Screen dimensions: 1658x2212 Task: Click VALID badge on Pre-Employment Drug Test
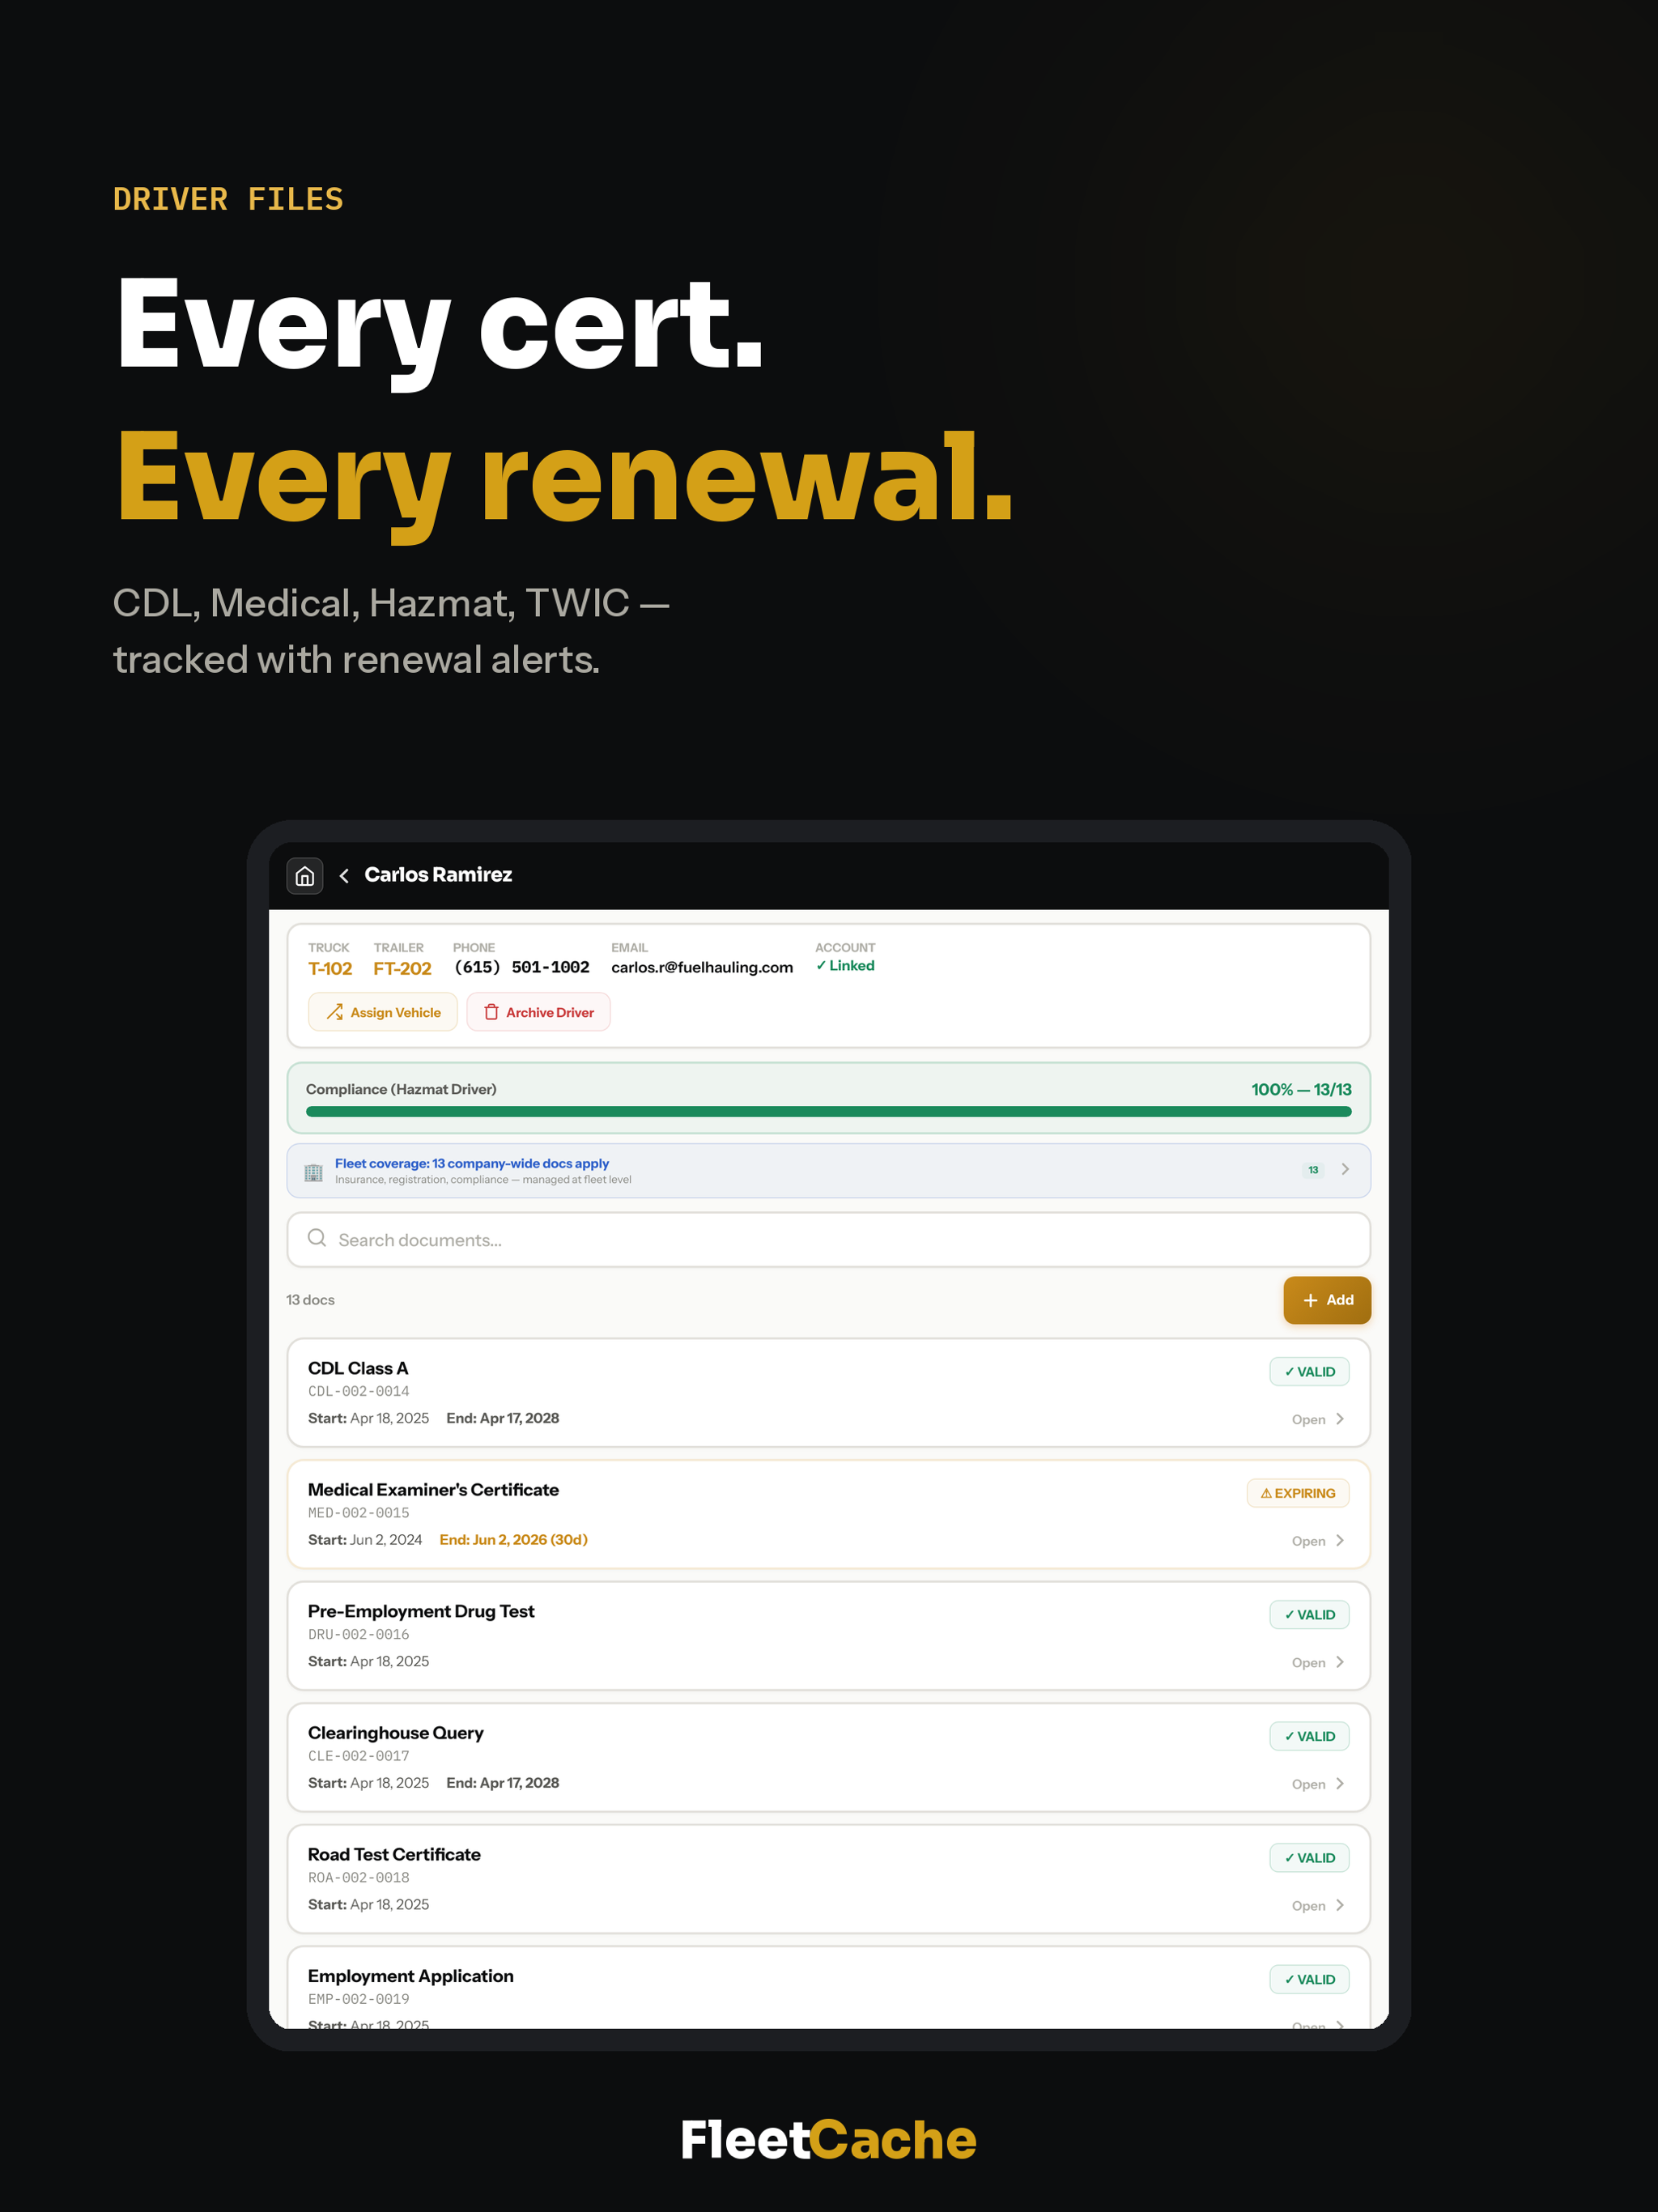1309,1615
